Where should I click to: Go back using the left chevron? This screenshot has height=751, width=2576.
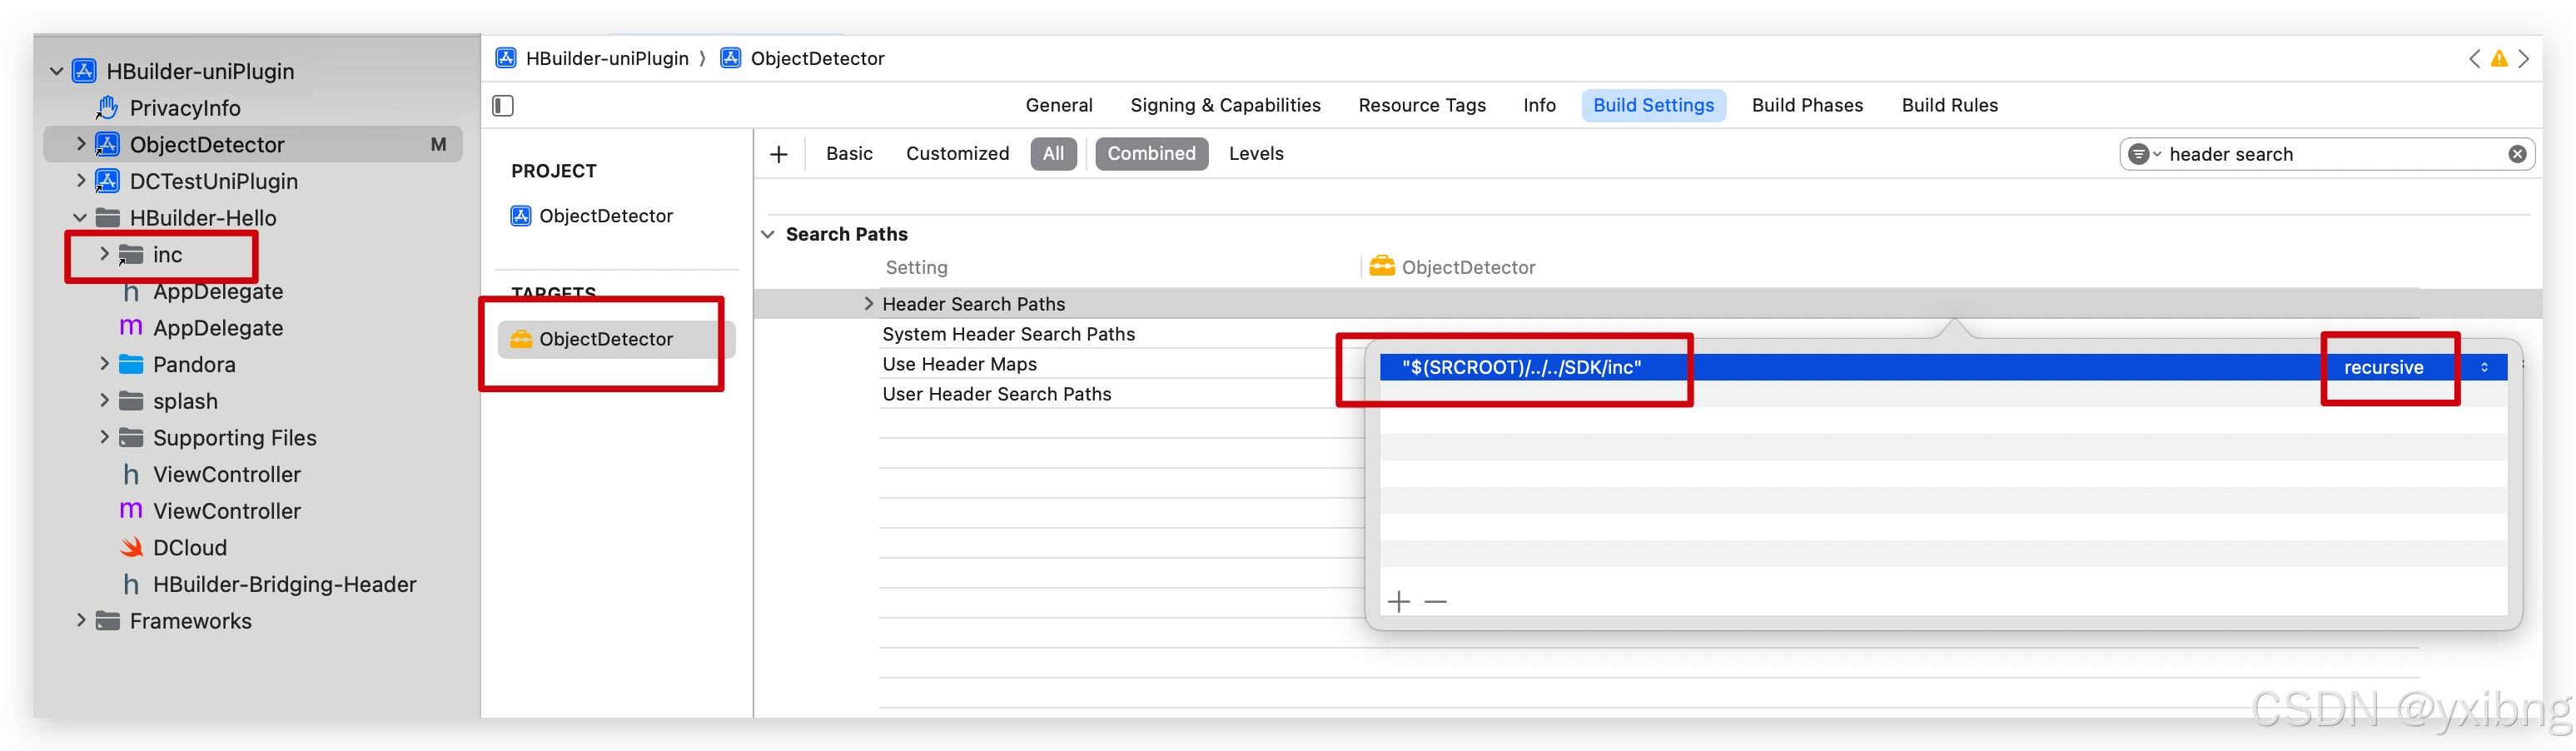click(2474, 59)
